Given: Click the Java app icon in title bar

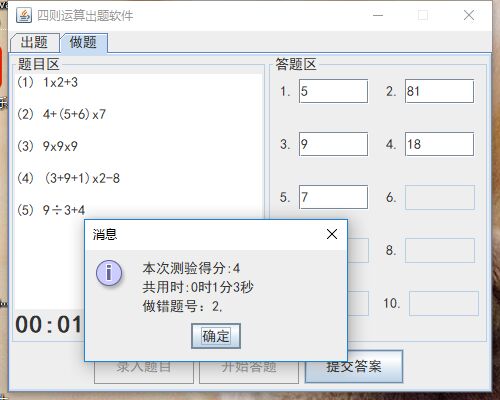Looking at the screenshot, I should (24, 15).
